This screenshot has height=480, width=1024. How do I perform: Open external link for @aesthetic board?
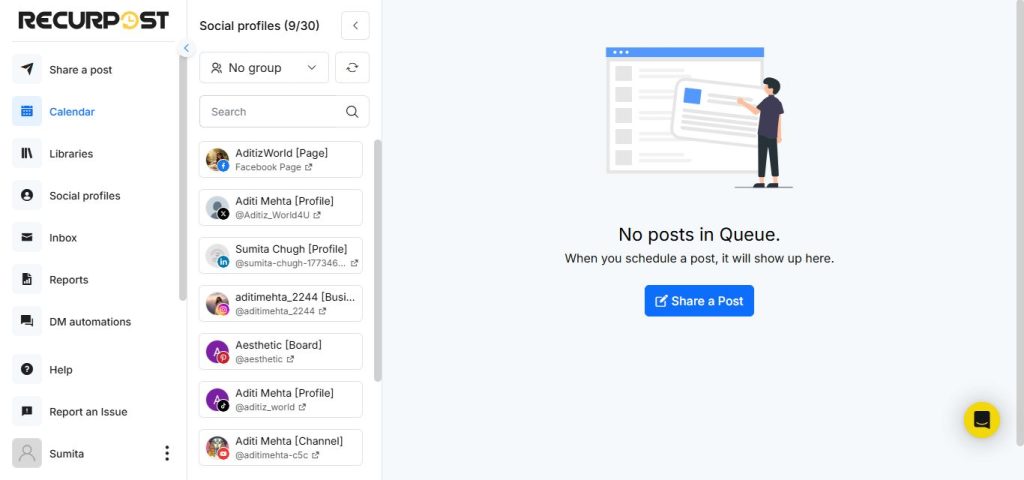(290, 359)
